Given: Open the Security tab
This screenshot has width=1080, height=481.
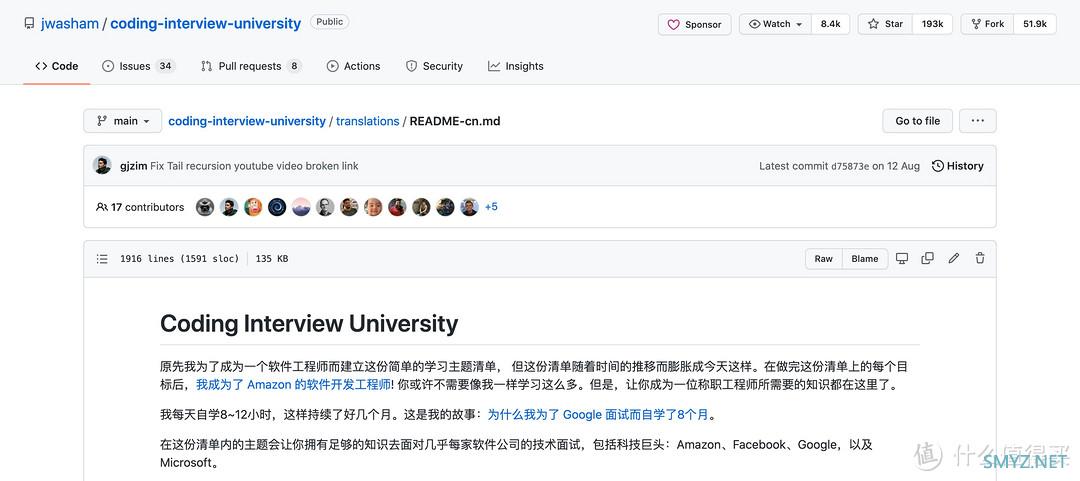Looking at the screenshot, I should [435, 66].
